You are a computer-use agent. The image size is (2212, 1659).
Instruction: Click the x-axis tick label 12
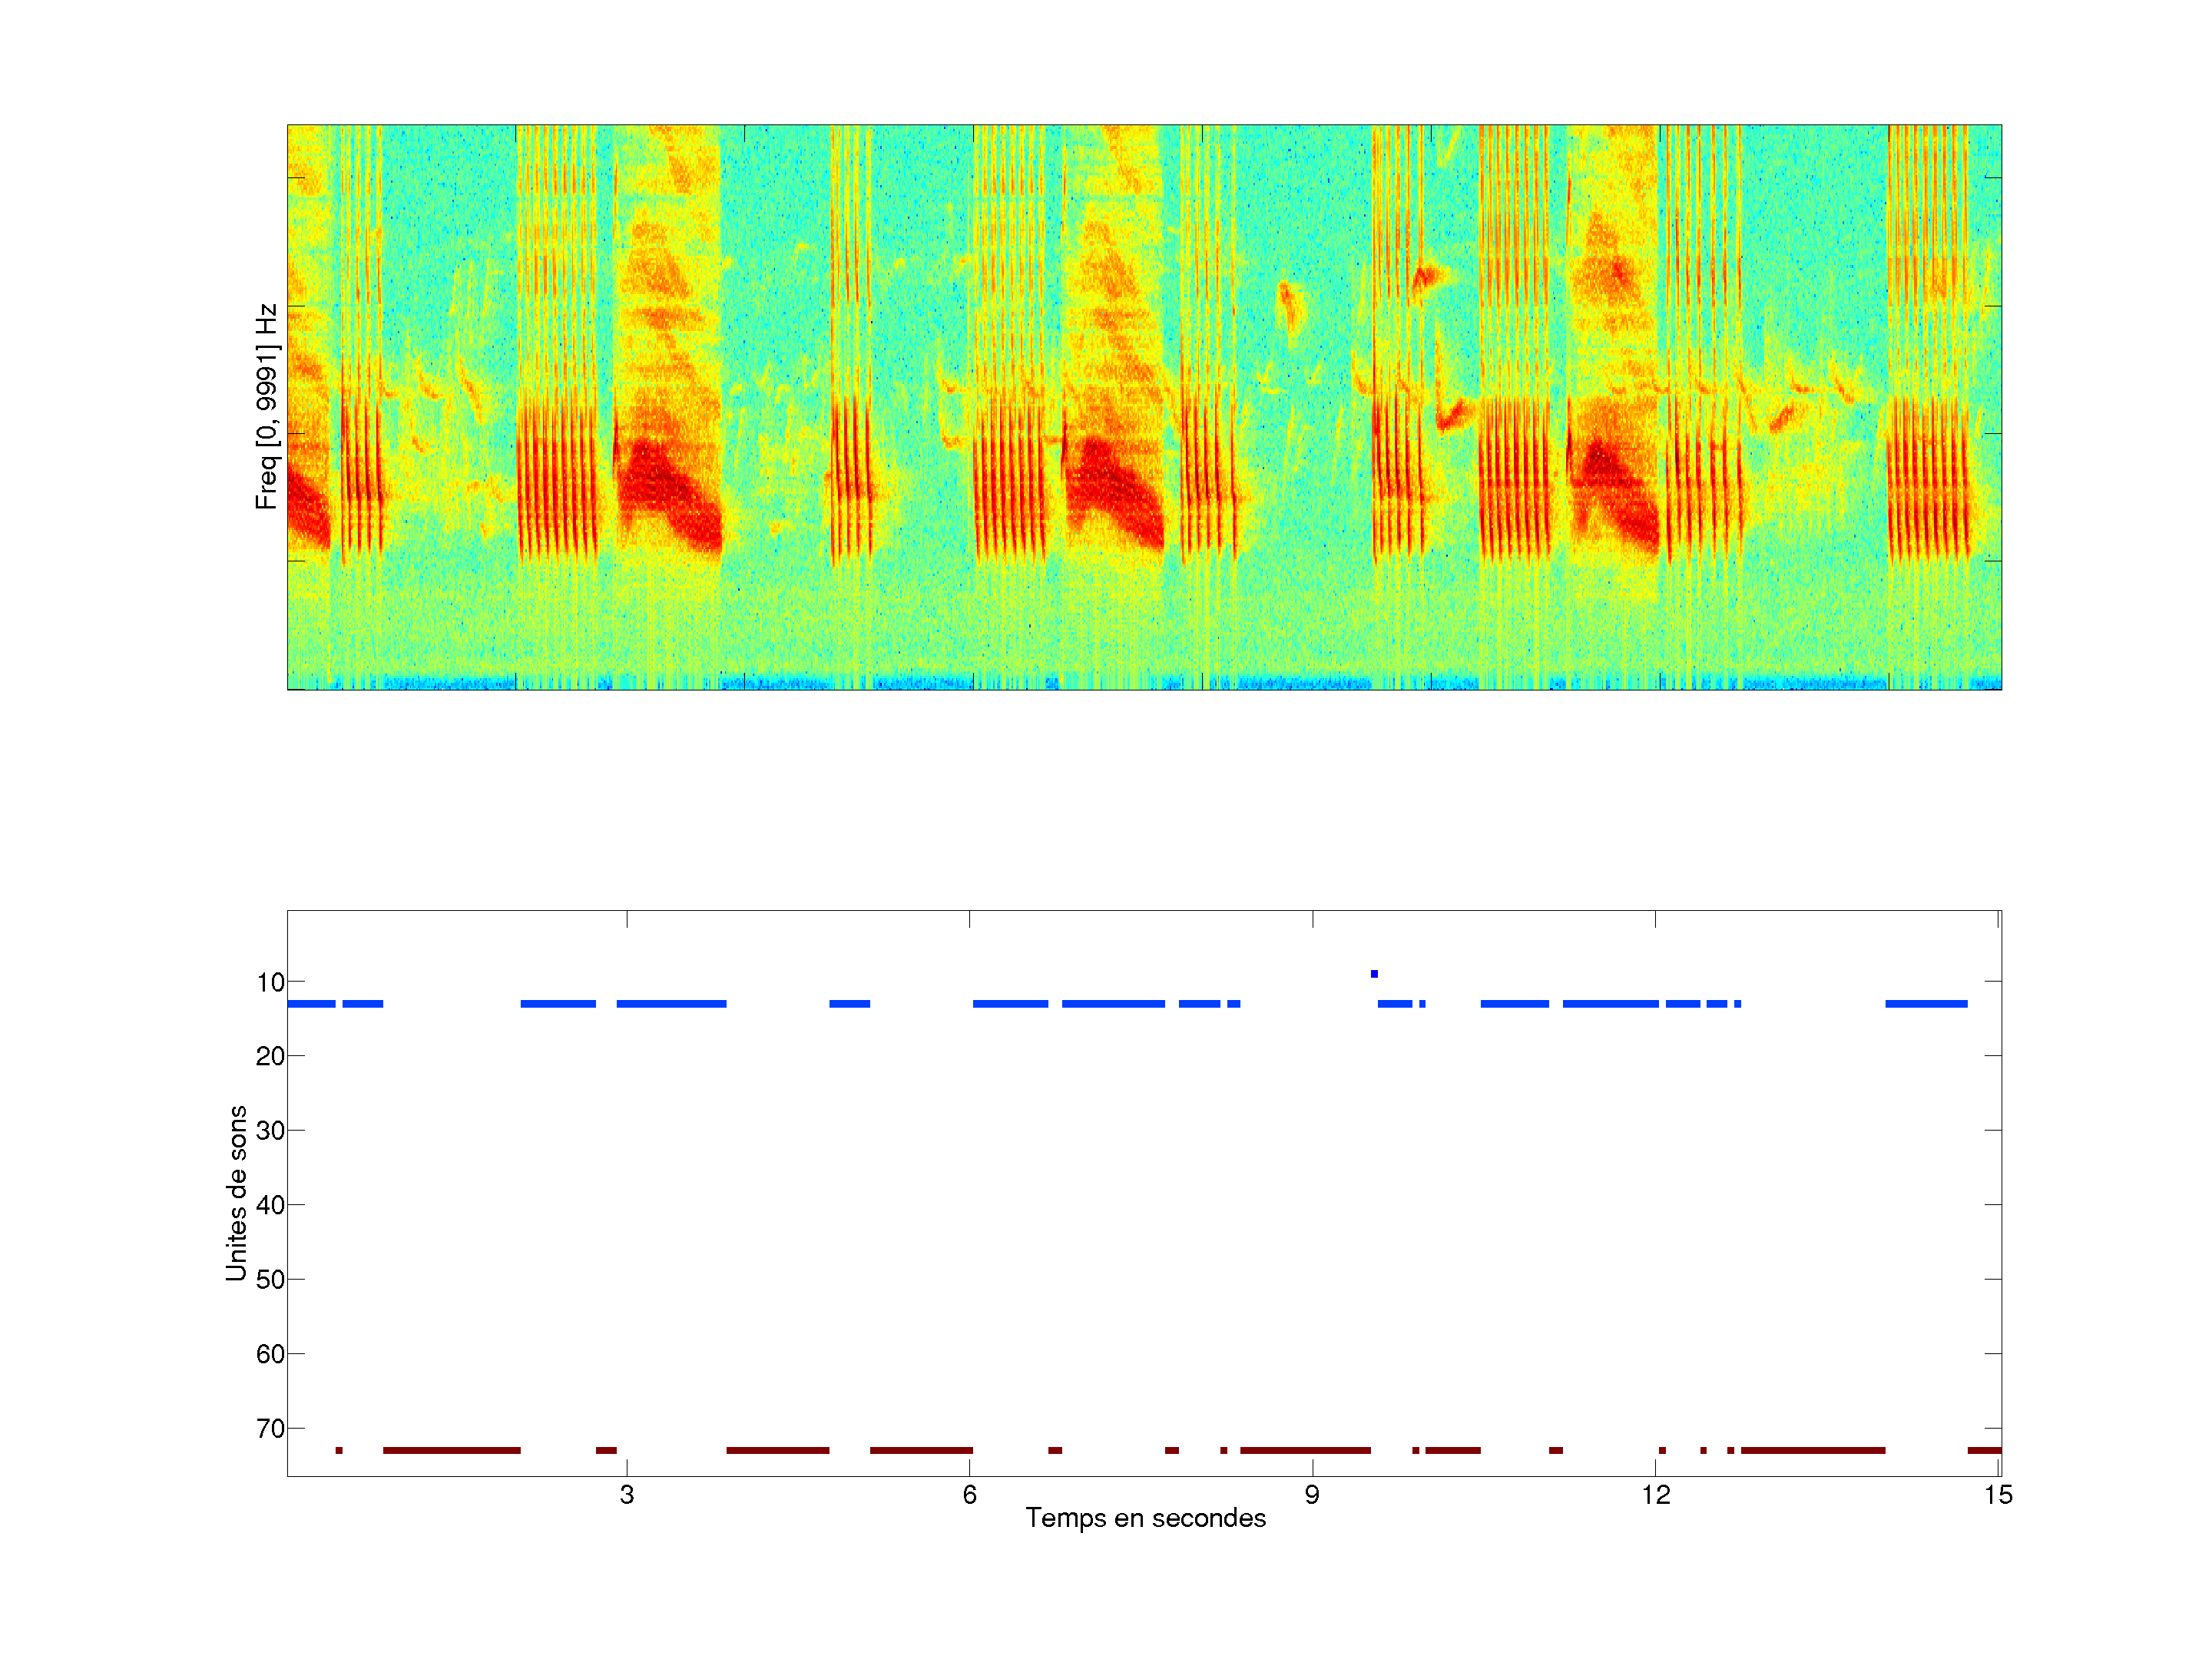pyautogui.click(x=1655, y=1495)
